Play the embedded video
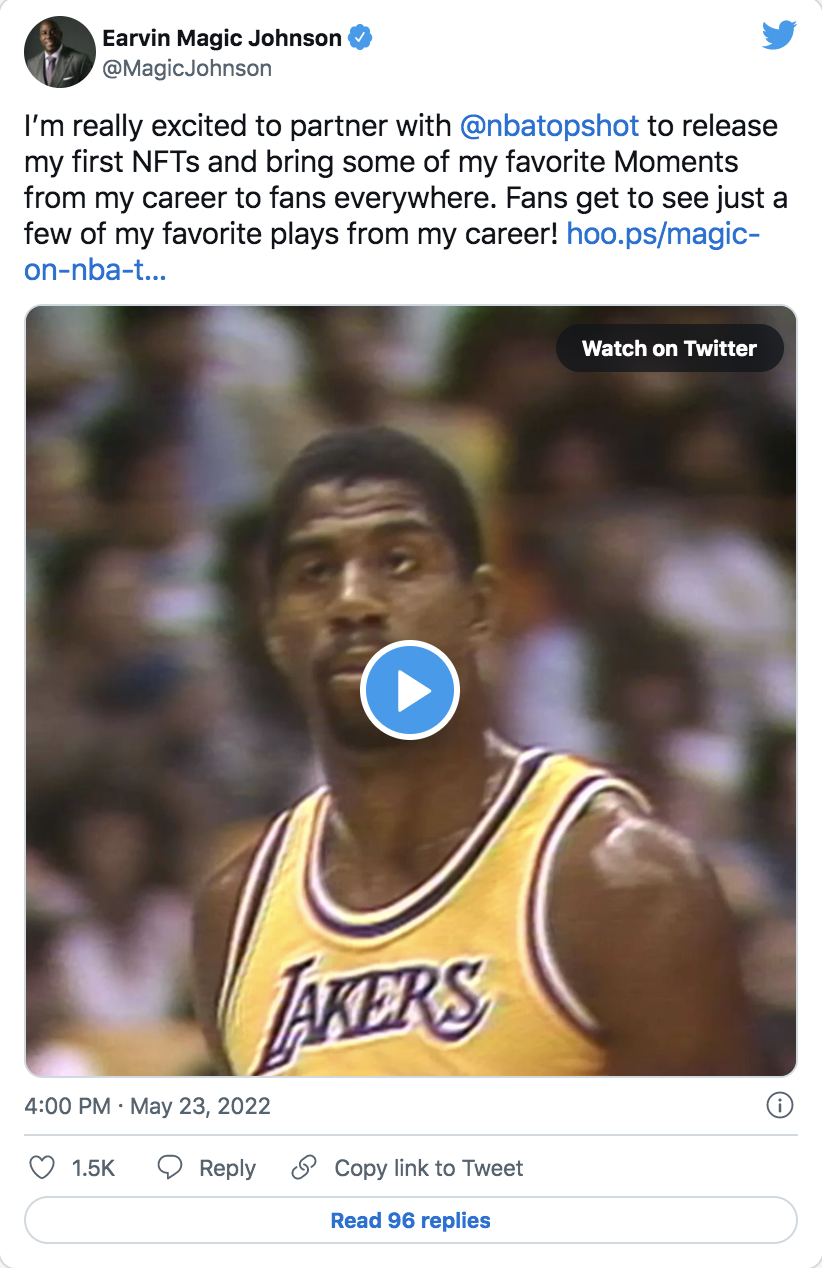822x1268 pixels. pos(410,691)
